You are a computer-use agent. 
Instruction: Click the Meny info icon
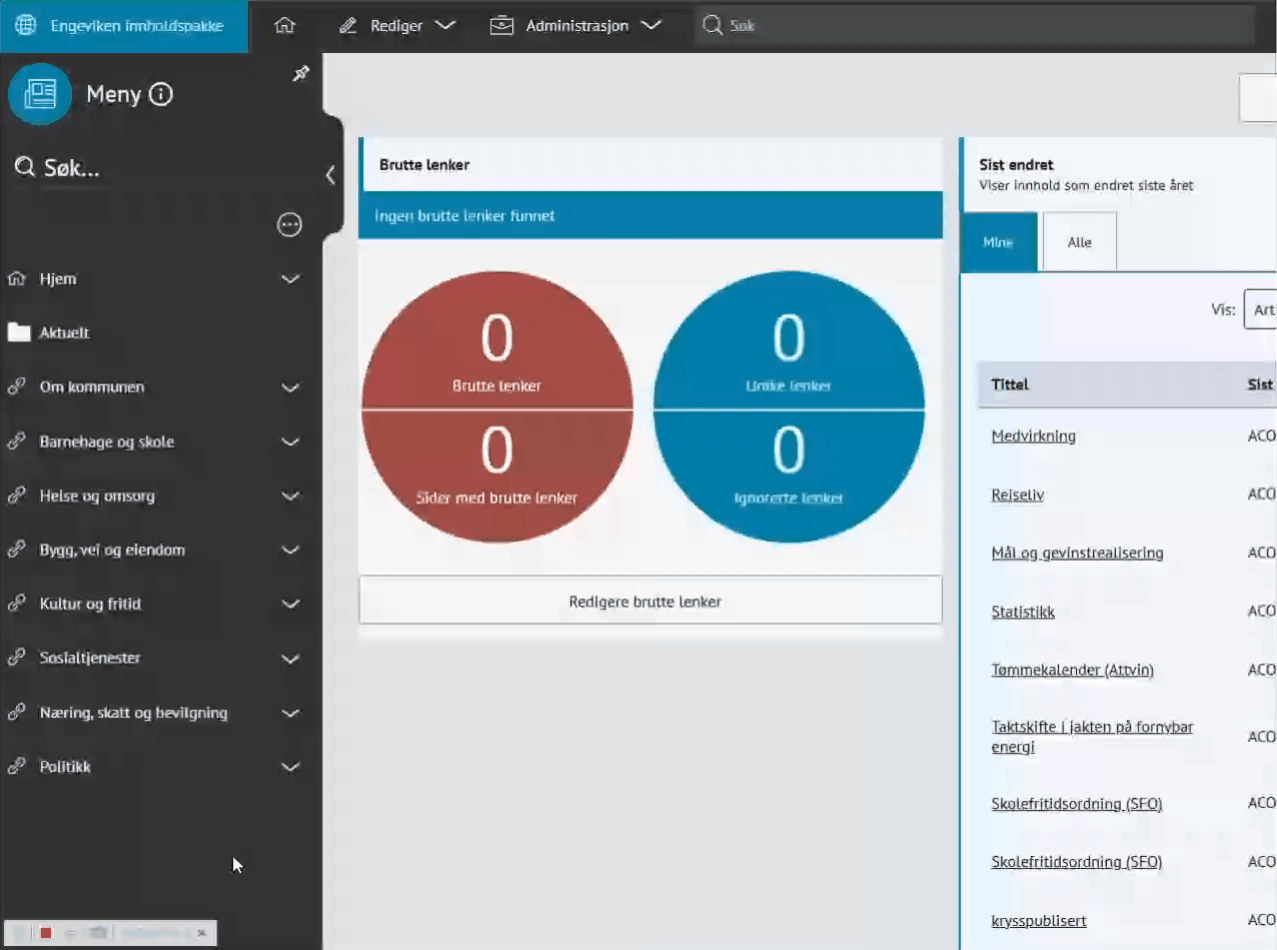pyautogui.click(x=161, y=95)
